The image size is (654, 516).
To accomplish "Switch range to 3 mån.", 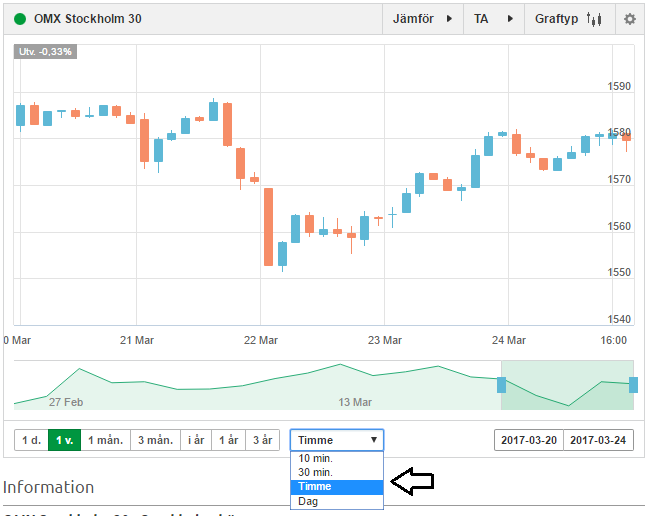I will click(x=156, y=440).
